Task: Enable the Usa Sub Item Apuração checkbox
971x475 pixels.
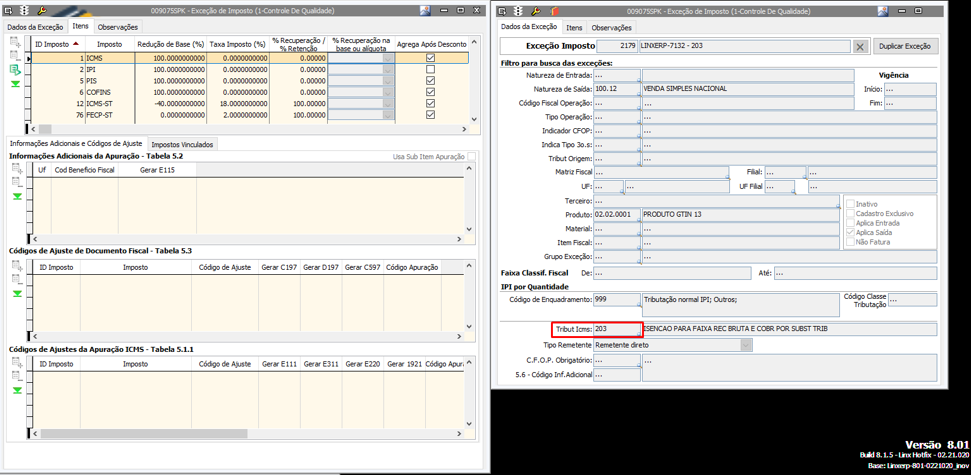Action: (x=473, y=157)
